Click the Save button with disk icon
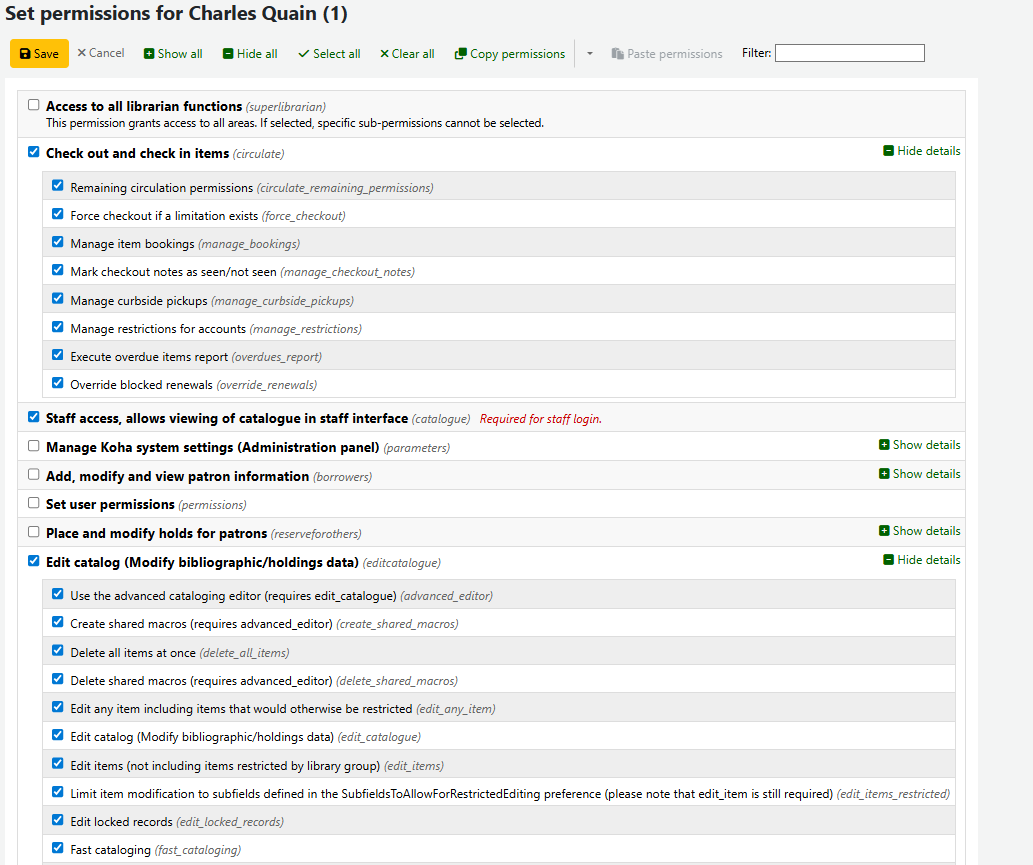 [x=40, y=54]
